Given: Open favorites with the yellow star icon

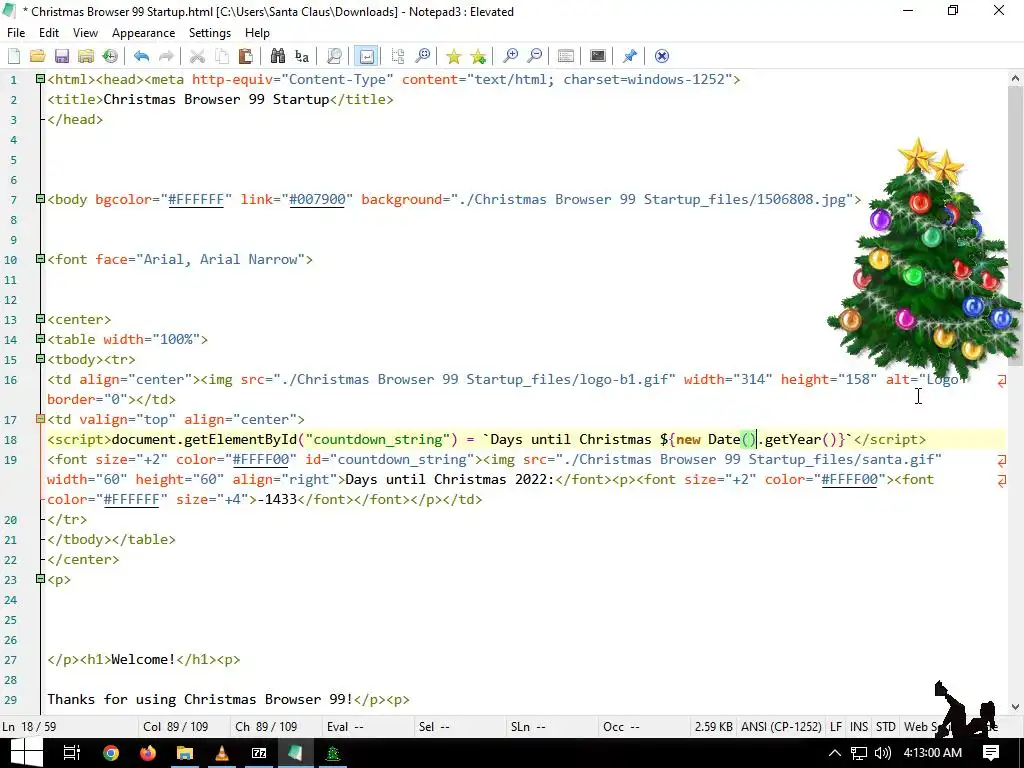Looking at the screenshot, I should click(453, 56).
